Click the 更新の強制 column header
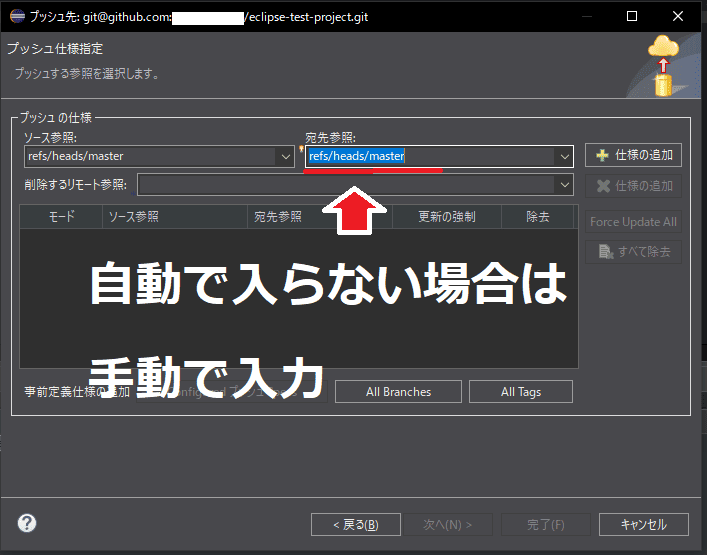Screen dimensions: 707x555 pyautogui.click(x=446, y=216)
